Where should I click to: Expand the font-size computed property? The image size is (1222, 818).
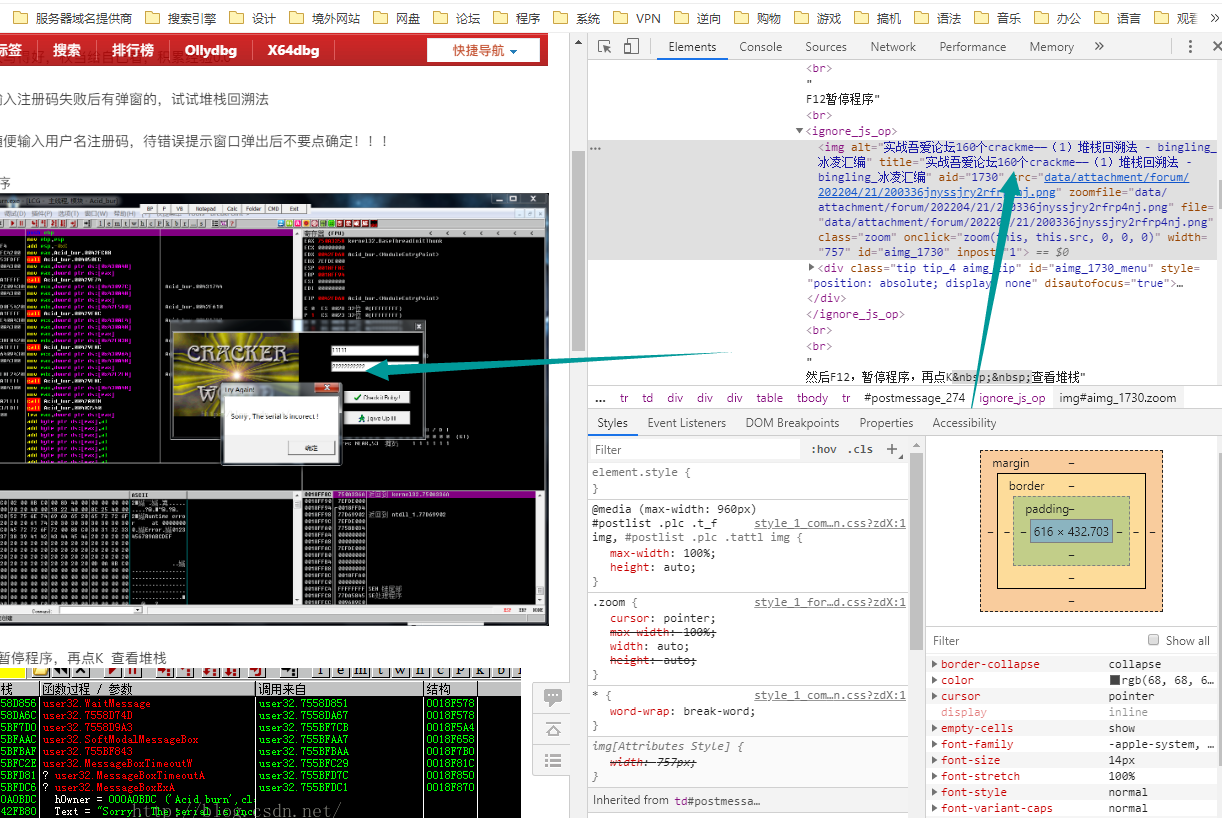click(935, 760)
